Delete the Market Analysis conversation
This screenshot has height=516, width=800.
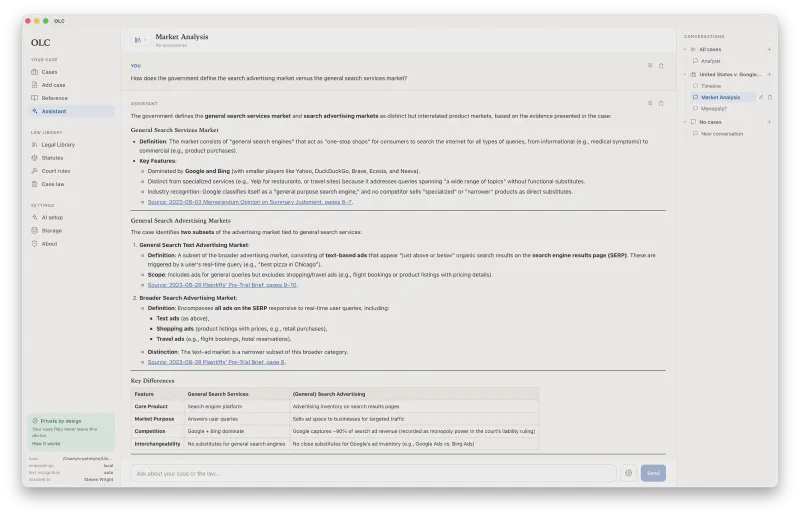coord(770,97)
